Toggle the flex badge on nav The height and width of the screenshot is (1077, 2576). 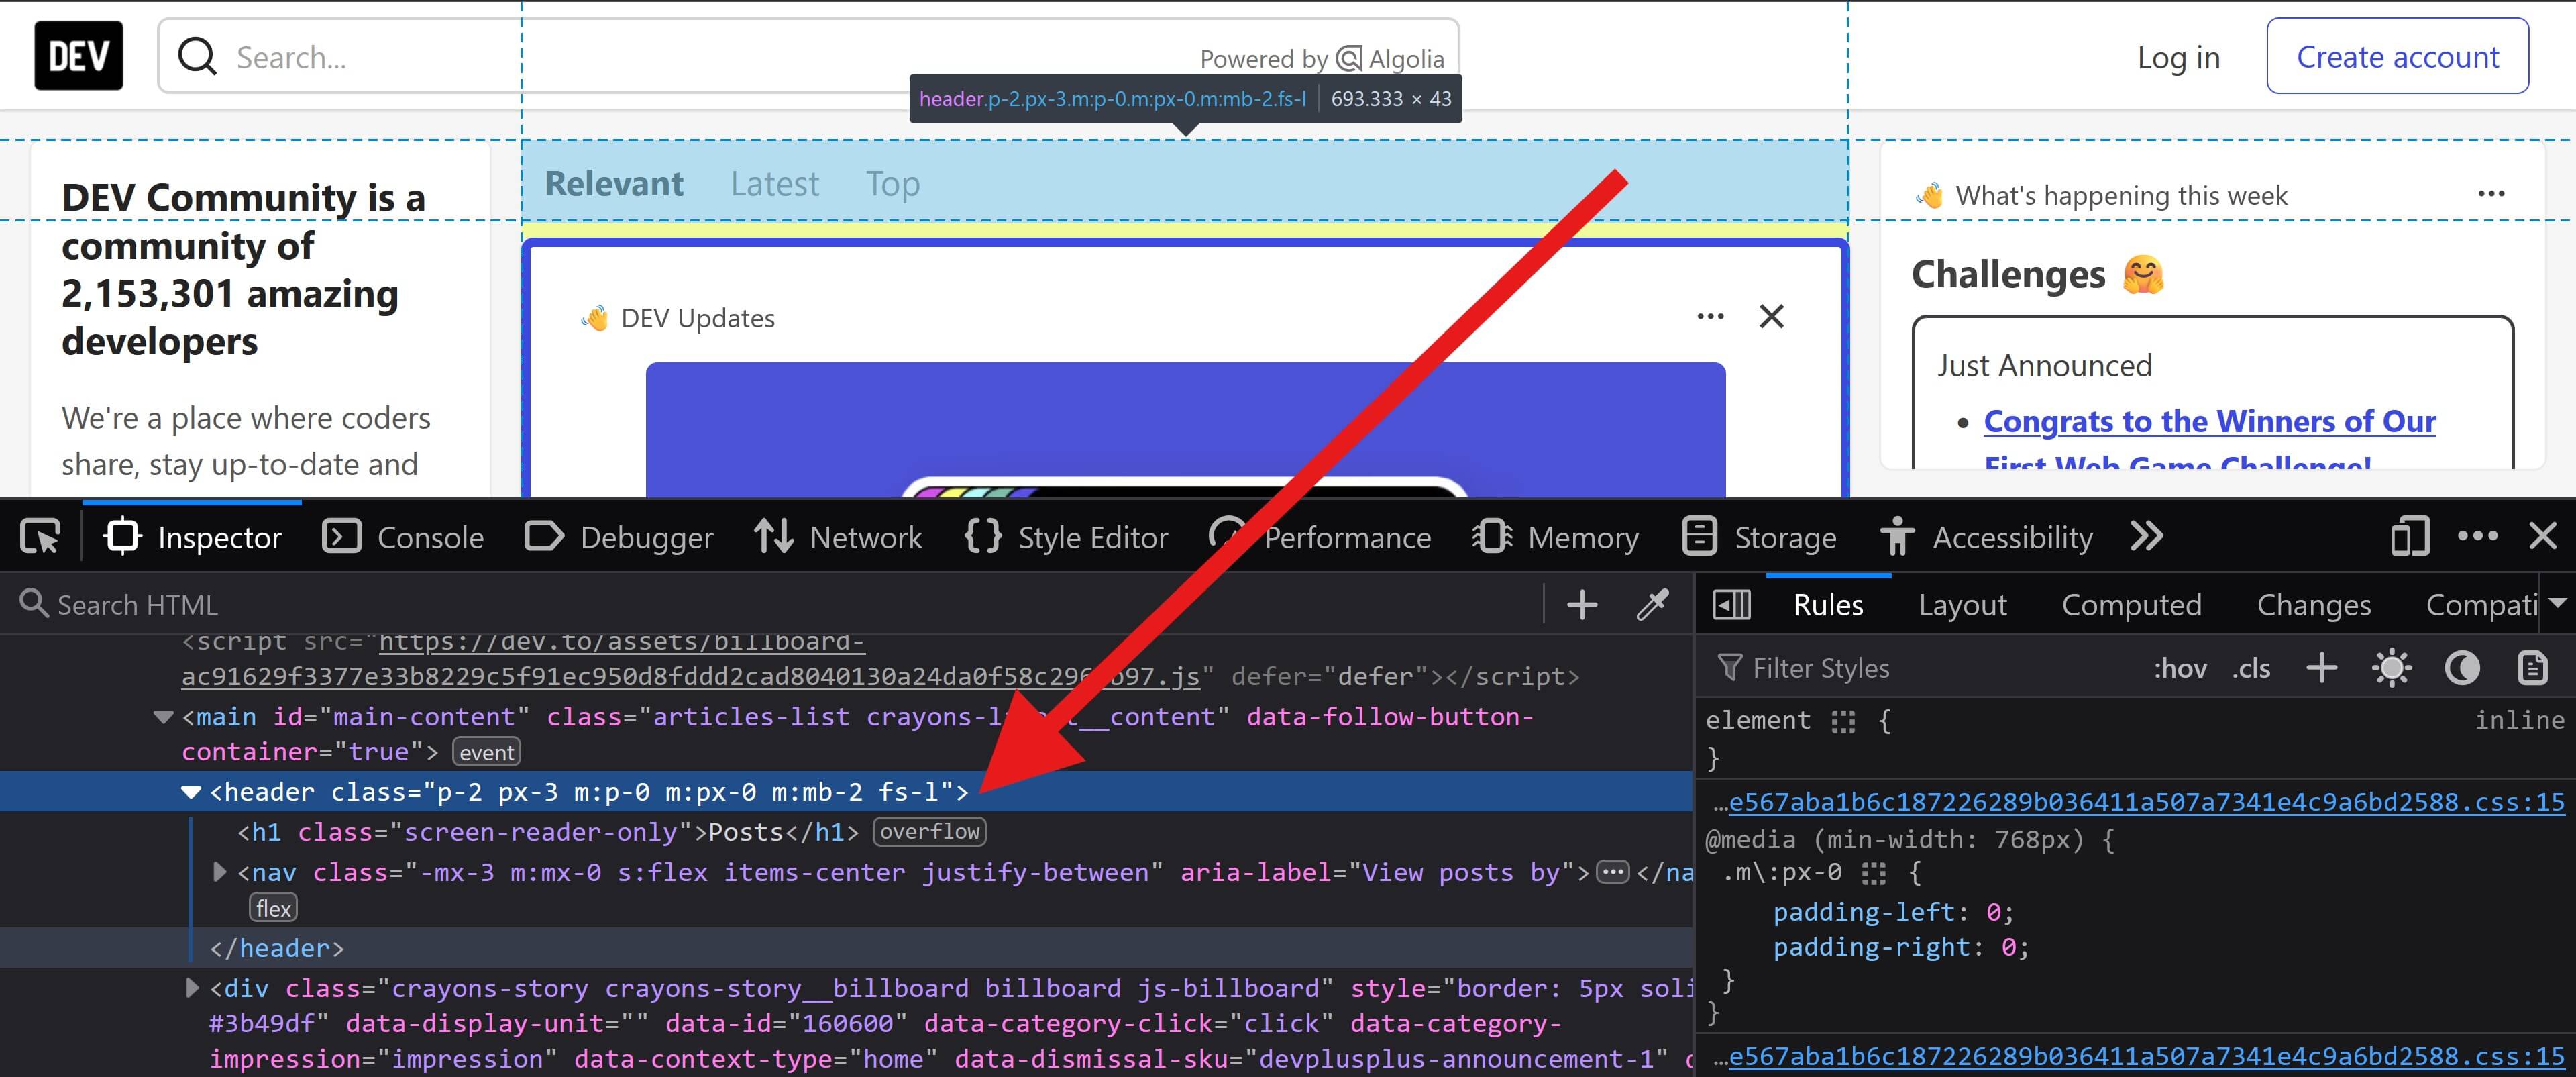click(x=273, y=908)
